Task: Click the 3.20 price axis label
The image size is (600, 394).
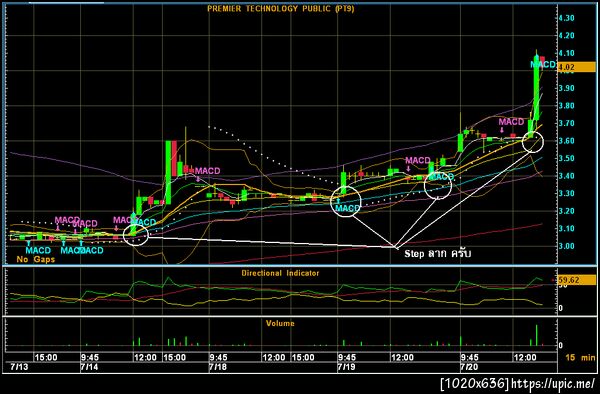Action: [566, 211]
